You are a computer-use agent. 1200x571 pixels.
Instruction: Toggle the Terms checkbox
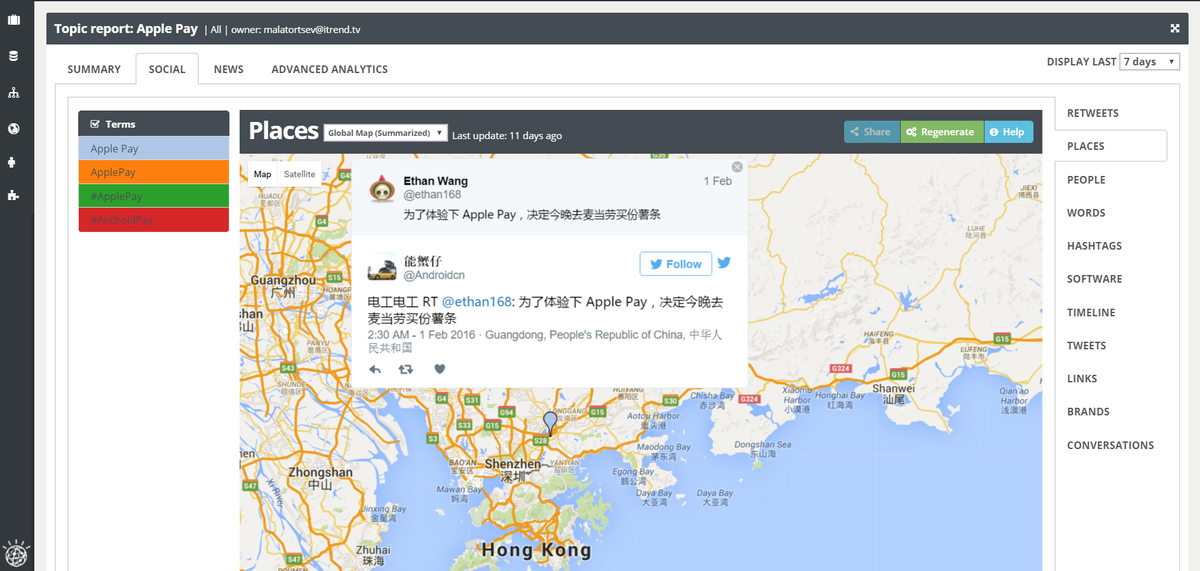click(95, 124)
